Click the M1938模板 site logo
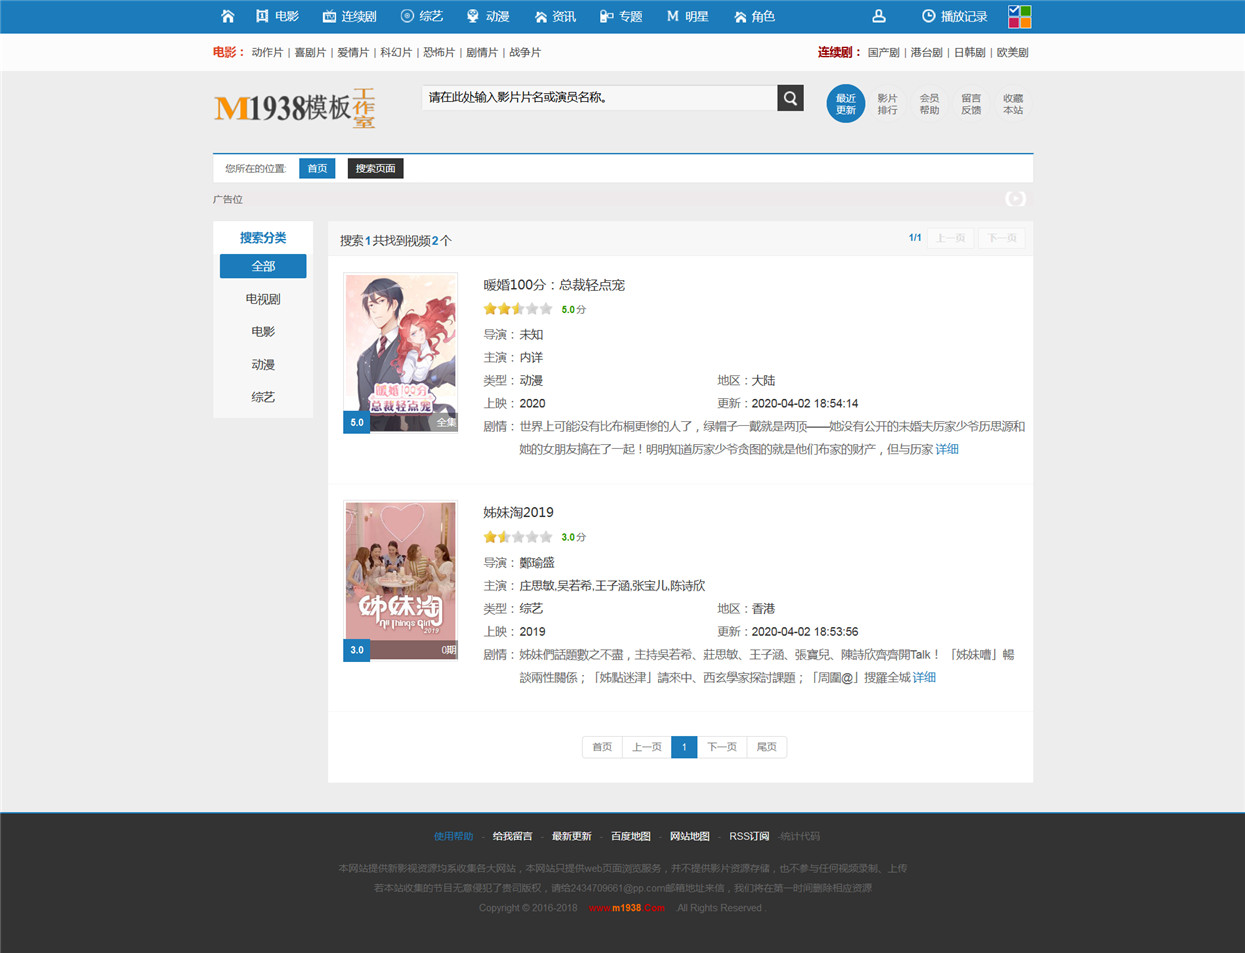 (x=295, y=107)
